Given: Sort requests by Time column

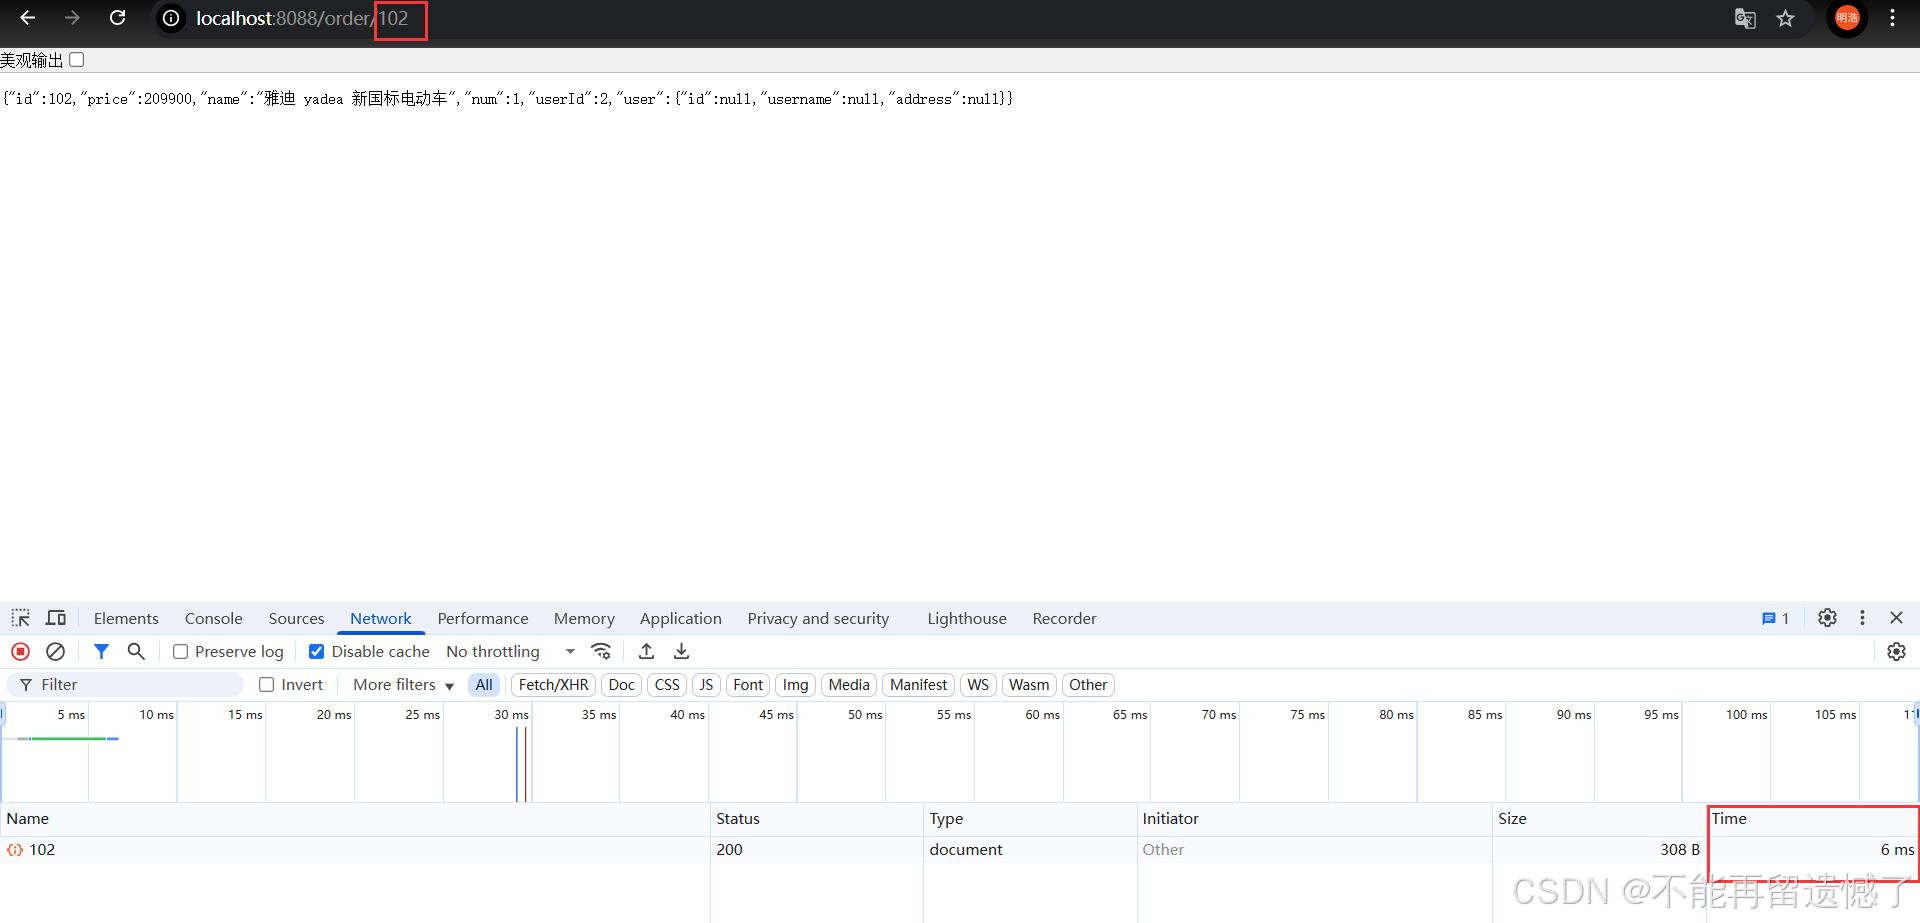Looking at the screenshot, I should [x=1813, y=819].
